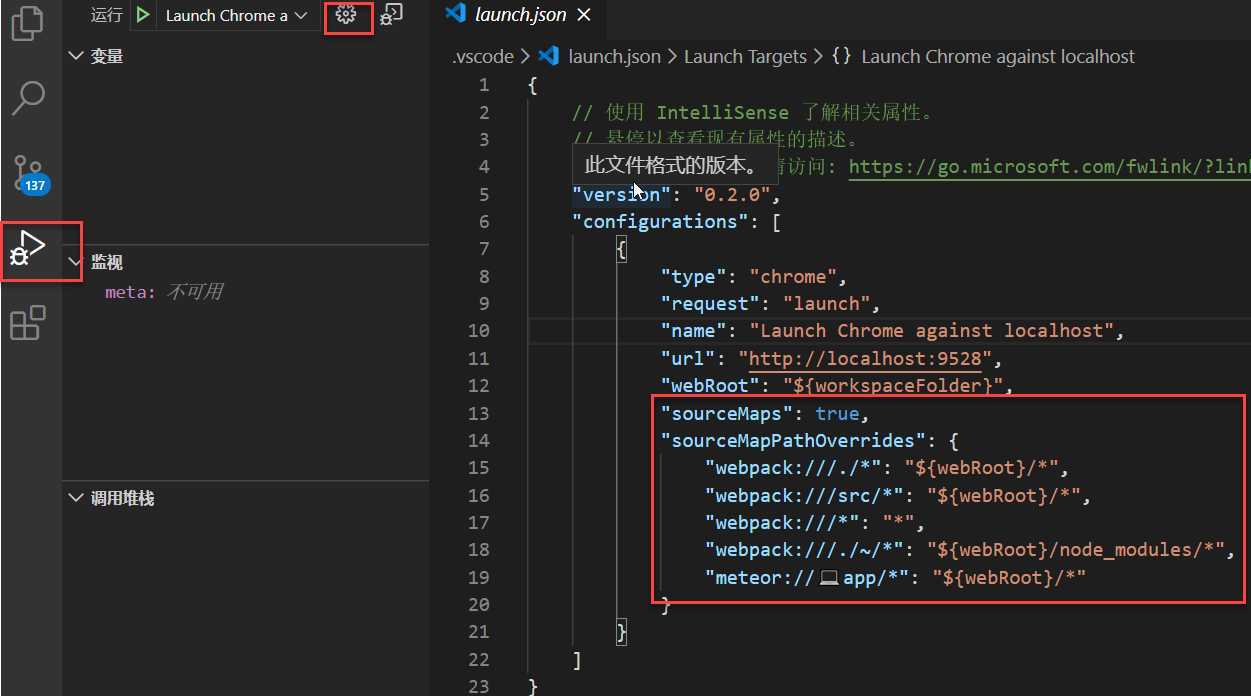
Task: Click 'Launch Chrome against localhost' breadcrumb
Action: click(x=998, y=57)
